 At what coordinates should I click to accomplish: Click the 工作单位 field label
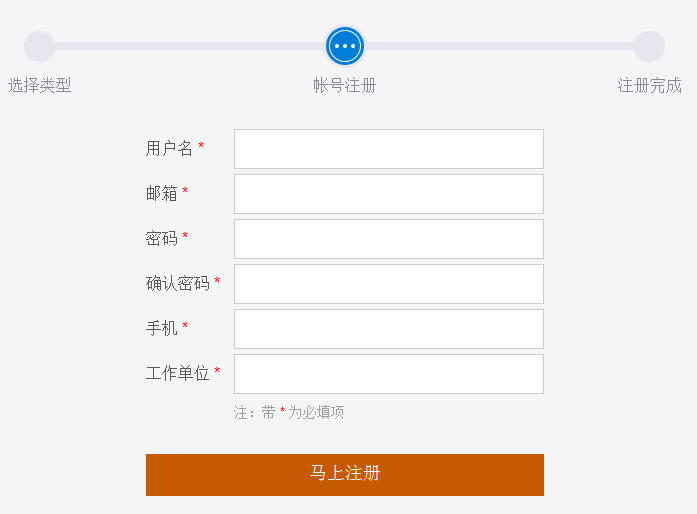pos(177,373)
